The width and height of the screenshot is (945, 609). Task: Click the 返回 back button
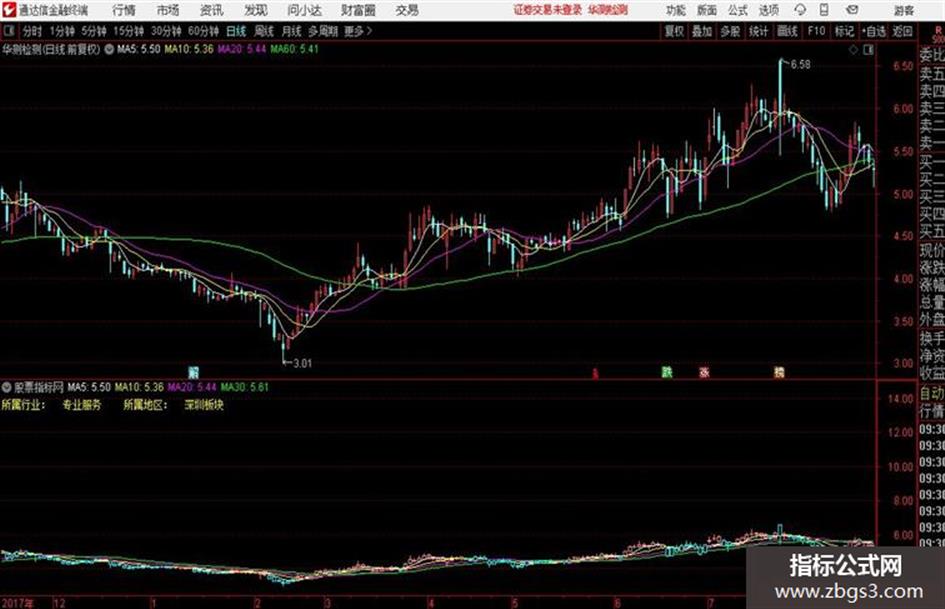[x=902, y=31]
